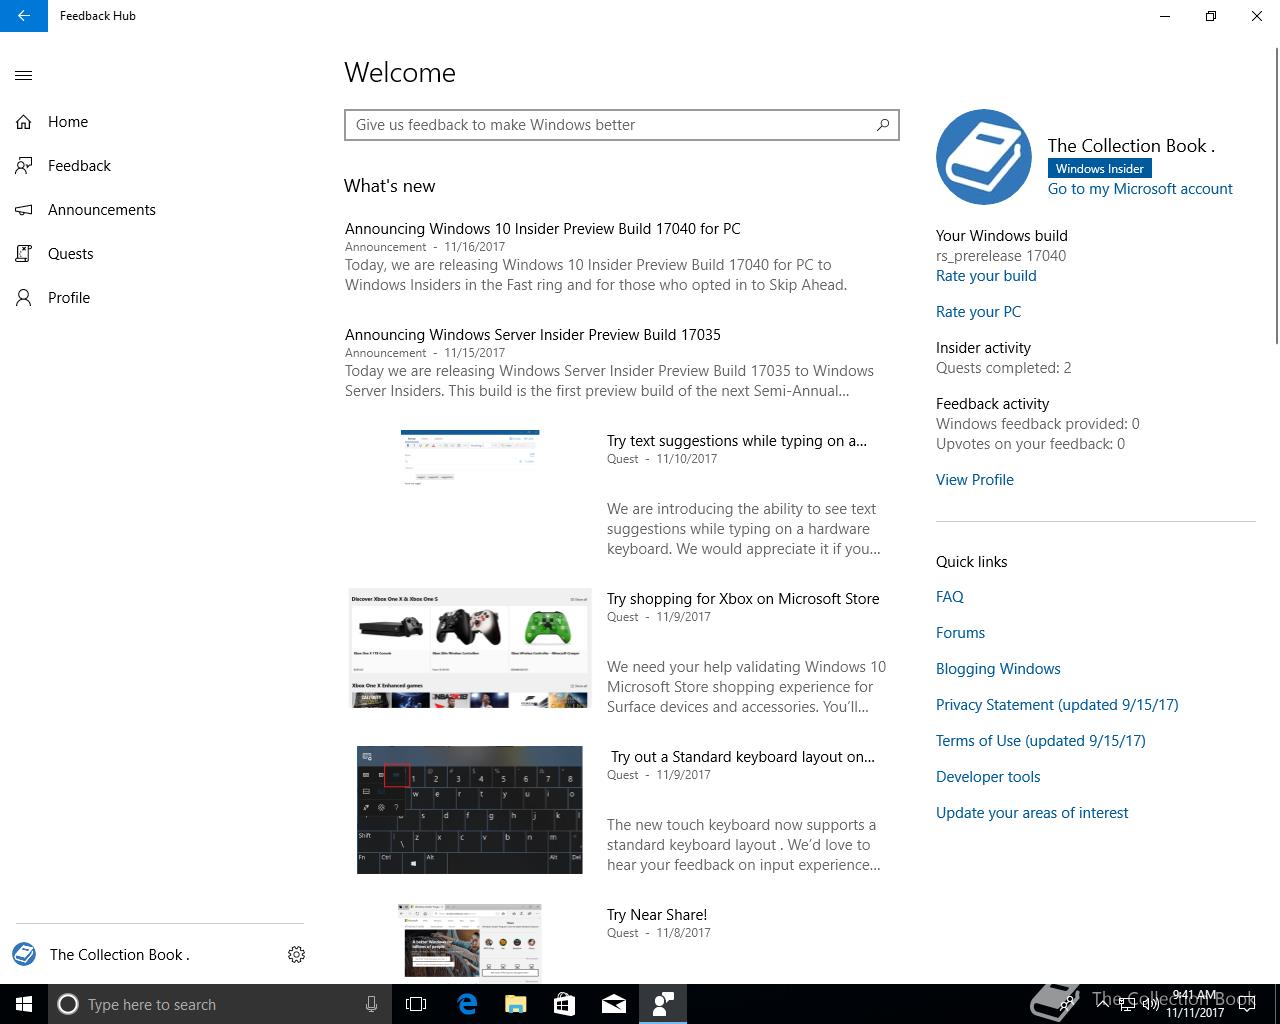Click the Announcements megaphone icon

24,210
